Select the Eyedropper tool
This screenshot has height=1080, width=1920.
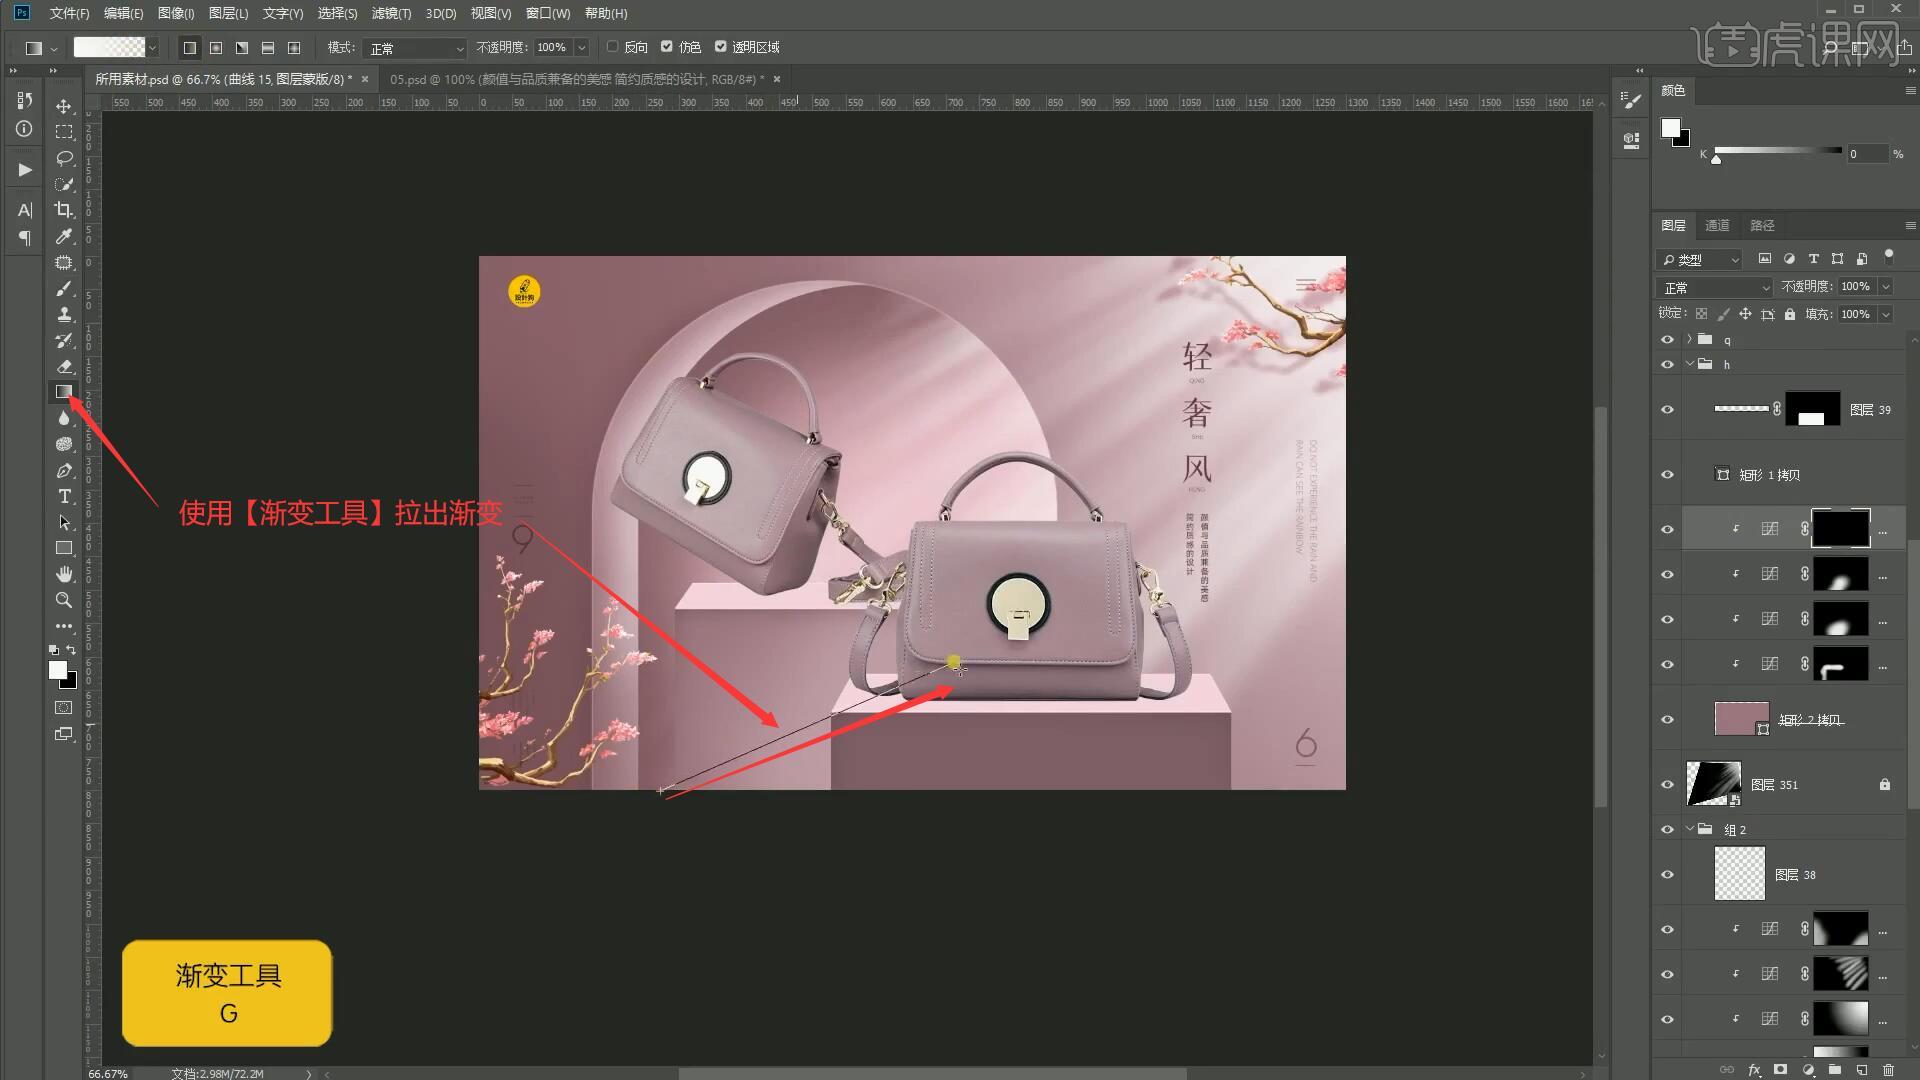[x=64, y=236]
